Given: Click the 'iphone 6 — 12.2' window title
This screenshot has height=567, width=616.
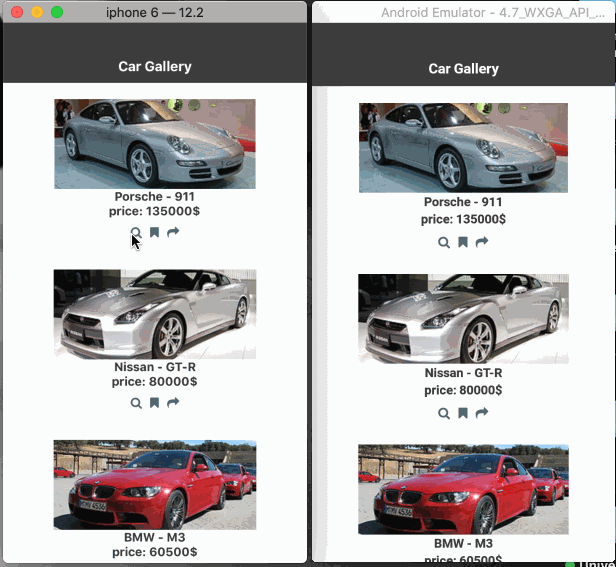Looking at the screenshot, I should coord(155,13).
